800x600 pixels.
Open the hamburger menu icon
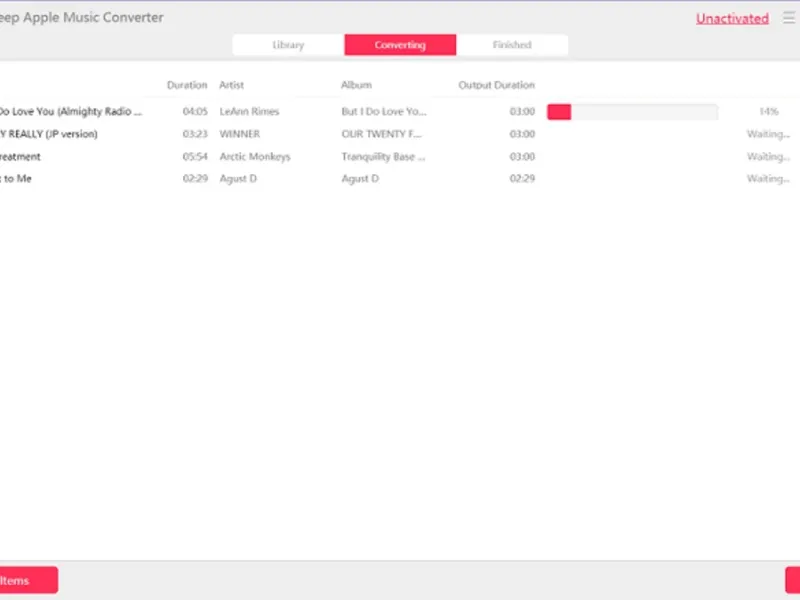tap(789, 18)
